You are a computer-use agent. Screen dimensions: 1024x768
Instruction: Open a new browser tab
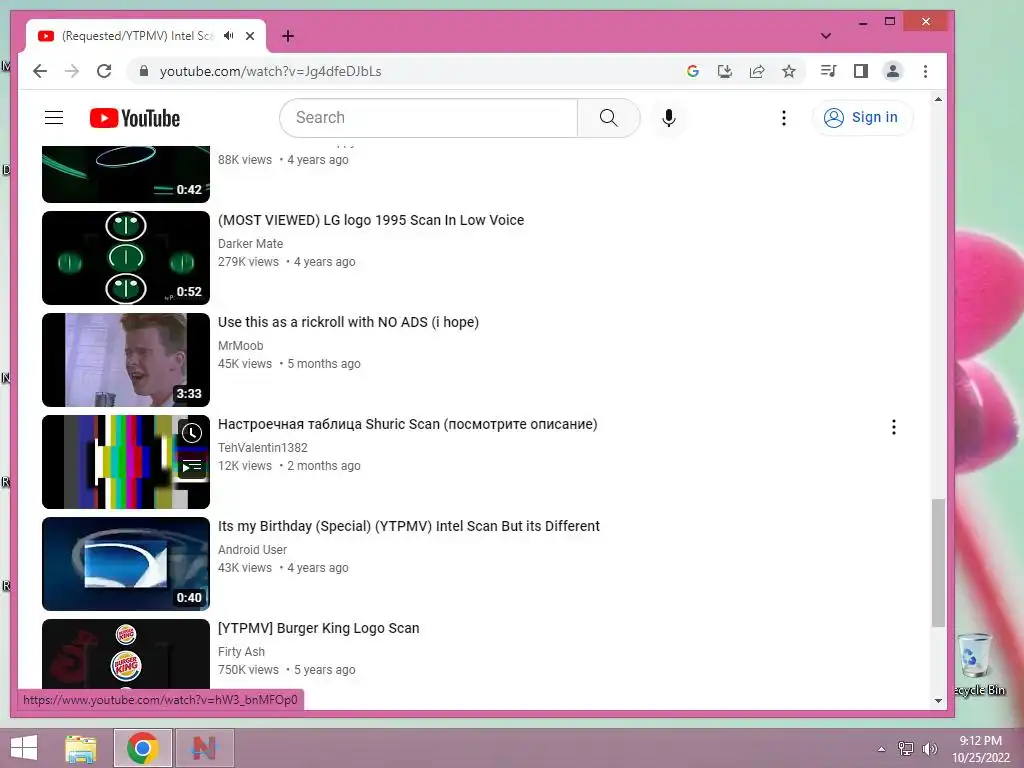[288, 36]
